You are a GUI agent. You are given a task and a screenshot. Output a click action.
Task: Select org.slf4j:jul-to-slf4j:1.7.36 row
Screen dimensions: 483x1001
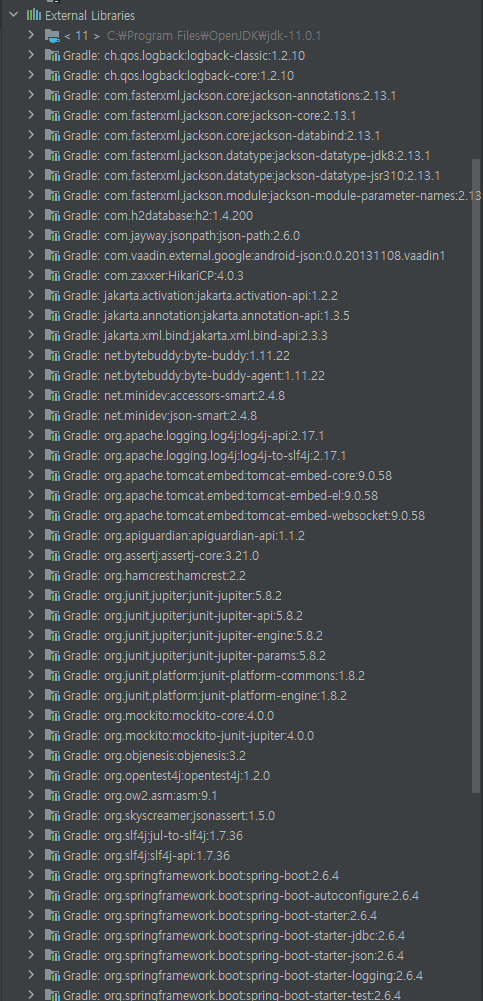tap(236, 835)
